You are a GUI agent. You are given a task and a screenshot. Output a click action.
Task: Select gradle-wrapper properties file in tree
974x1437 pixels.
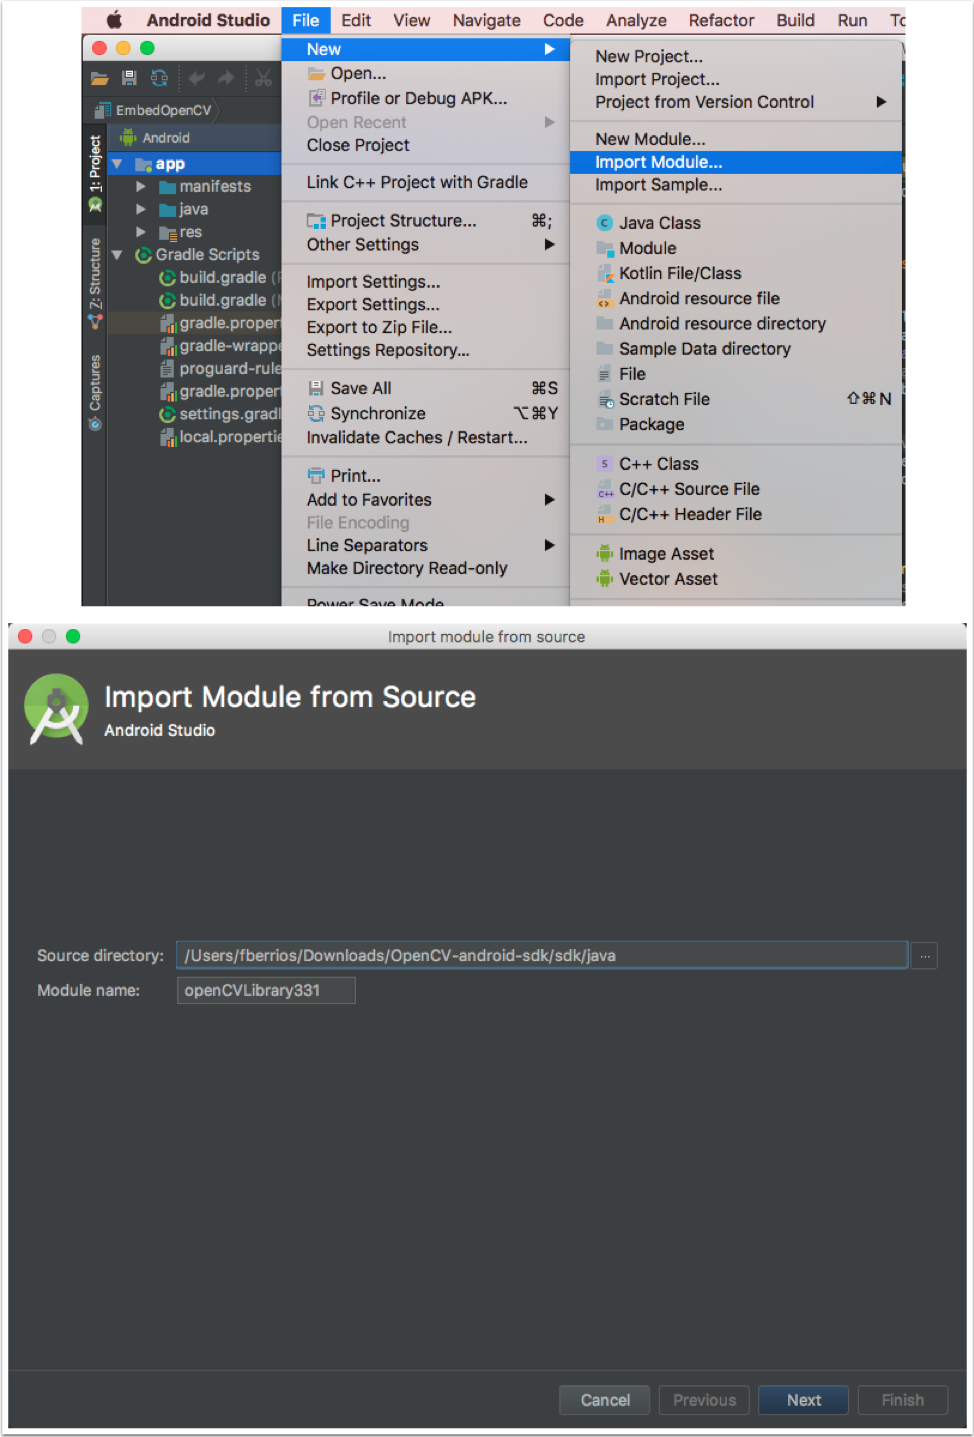220,346
